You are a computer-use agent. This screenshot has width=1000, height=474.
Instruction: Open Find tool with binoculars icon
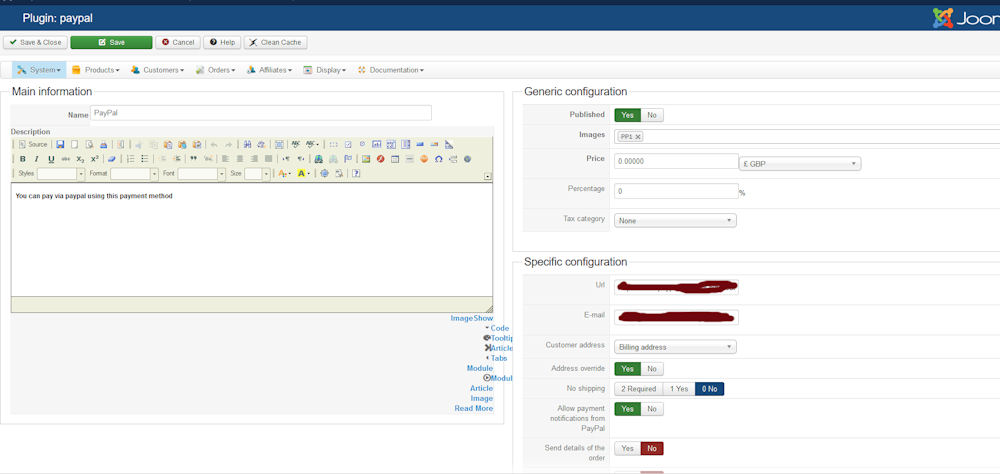click(247, 145)
